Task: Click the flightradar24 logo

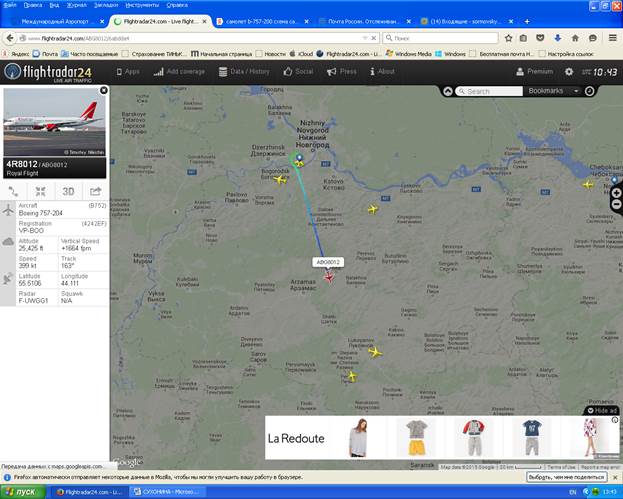Action: tap(48, 72)
